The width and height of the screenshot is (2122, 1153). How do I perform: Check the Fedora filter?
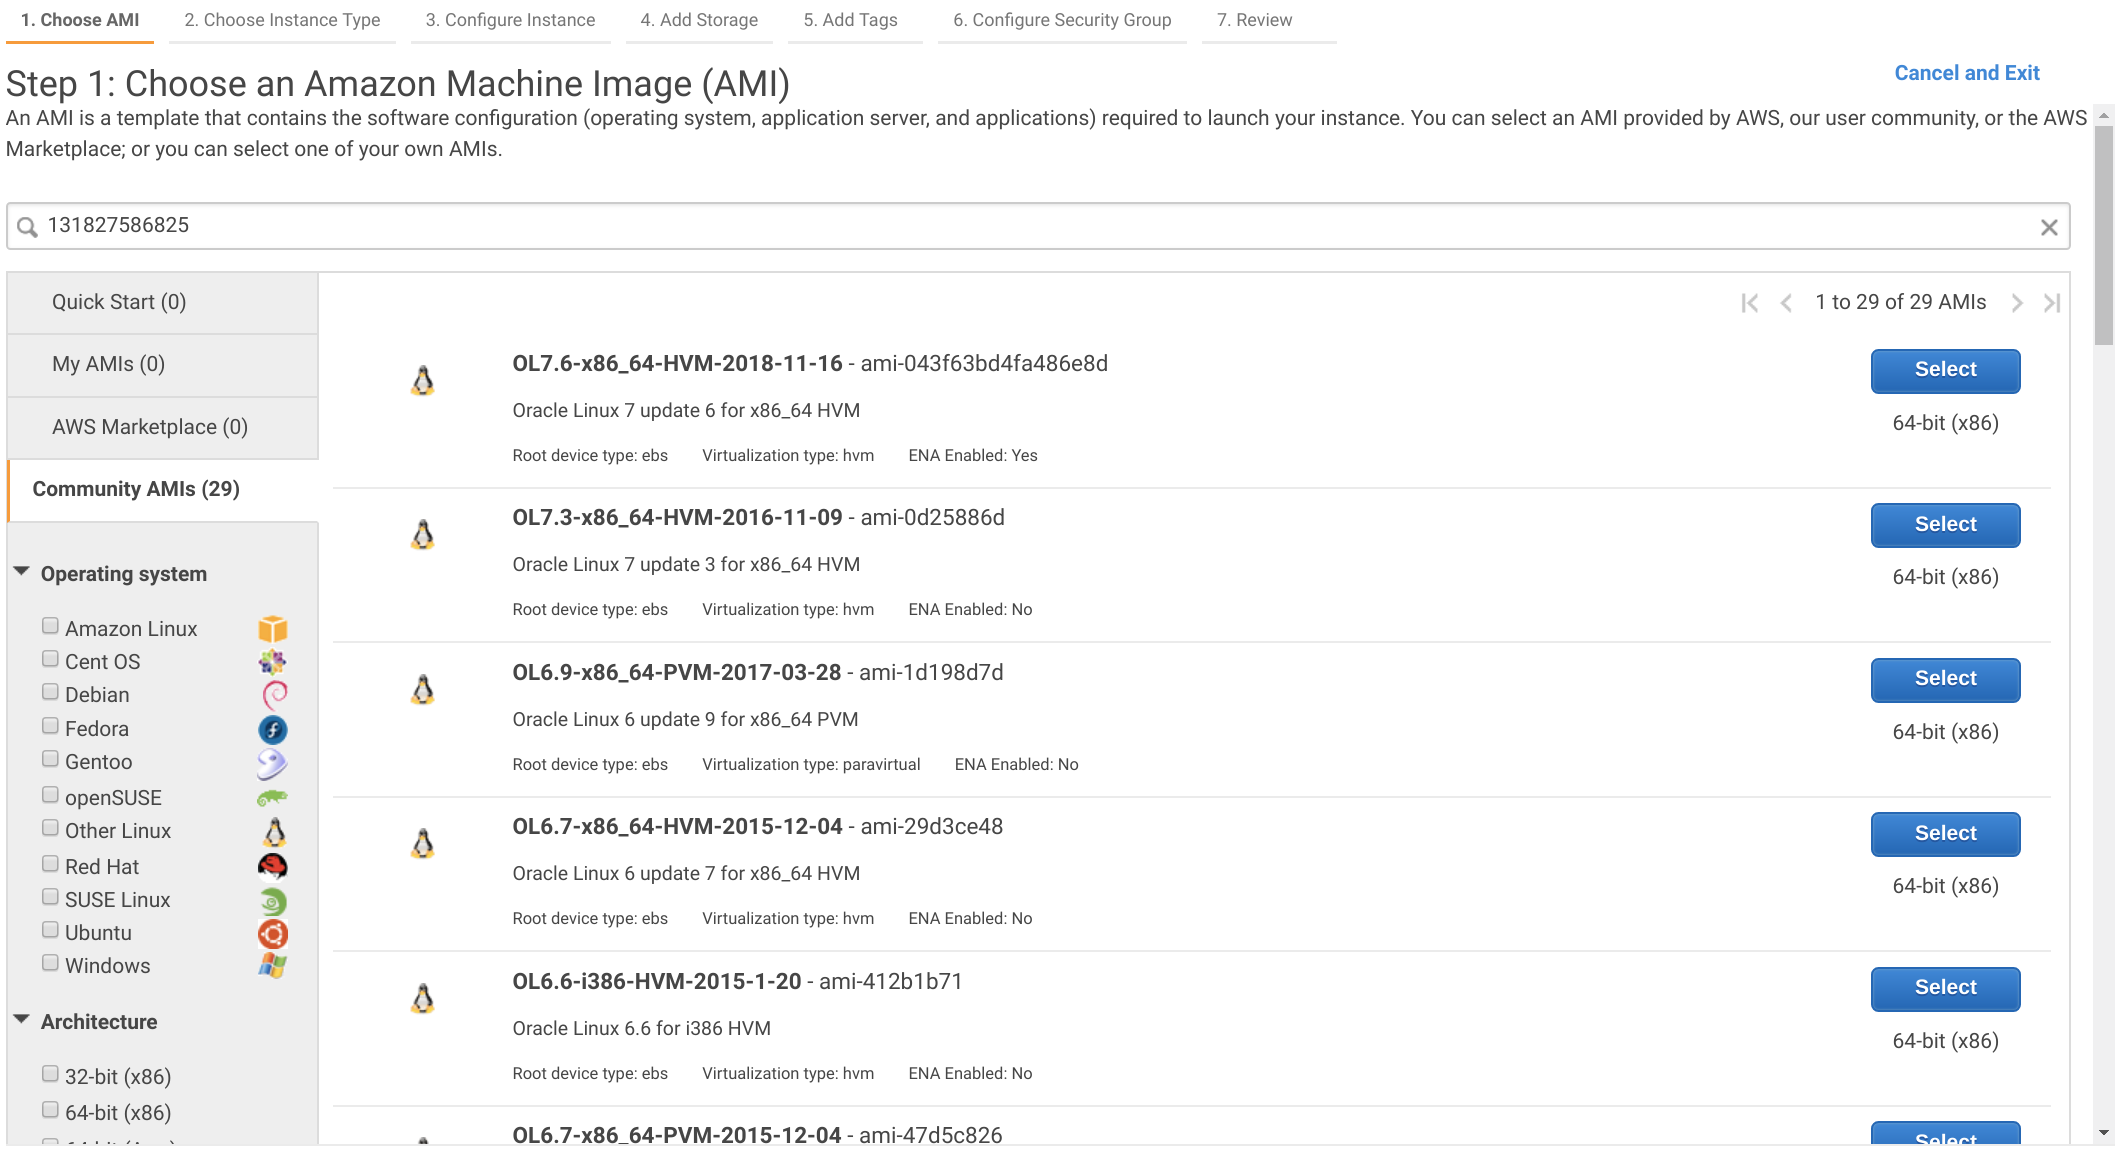[x=50, y=726]
